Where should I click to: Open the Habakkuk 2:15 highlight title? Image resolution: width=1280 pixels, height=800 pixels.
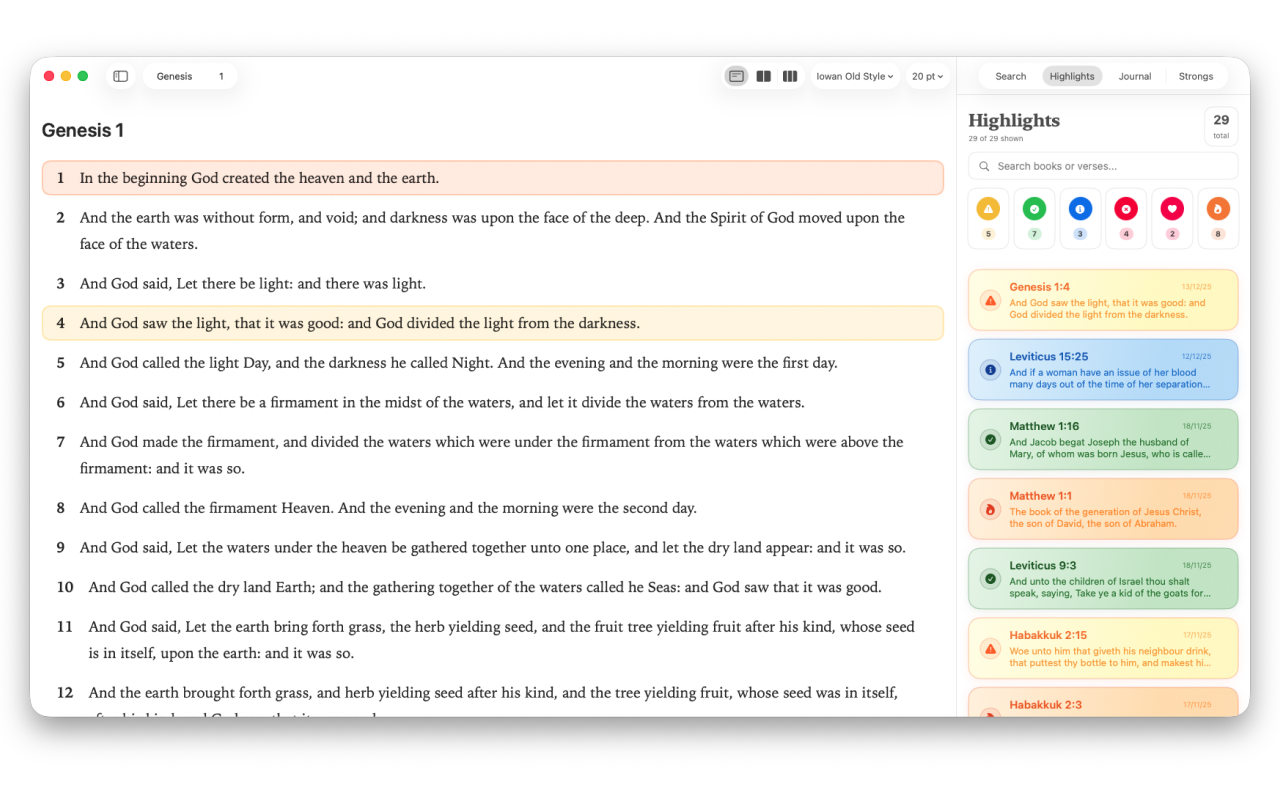pyautogui.click(x=1048, y=635)
